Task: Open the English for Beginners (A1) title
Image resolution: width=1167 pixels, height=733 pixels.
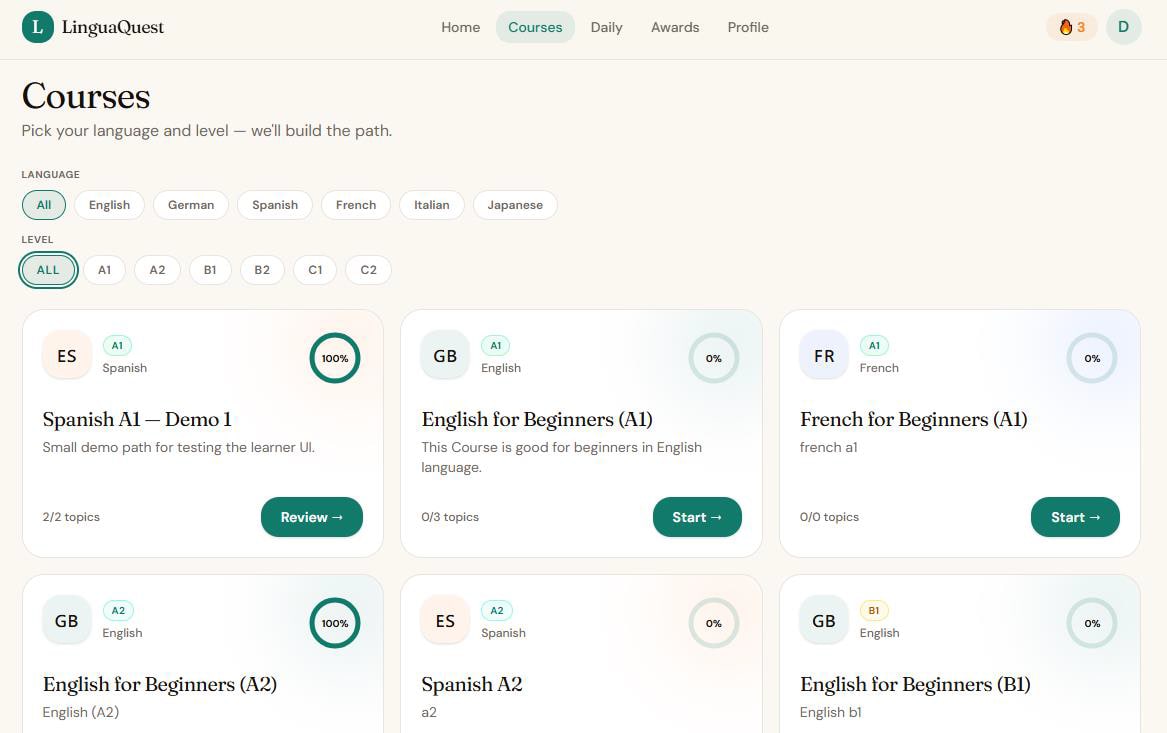Action: click(537, 420)
